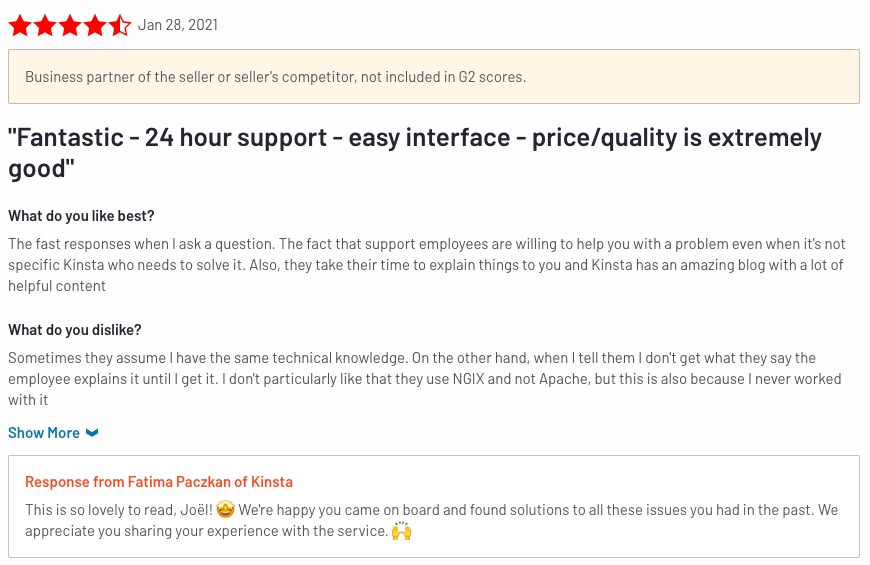Select the fourth rating star
This screenshot has height=565, width=870.
(x=95, y=26)
